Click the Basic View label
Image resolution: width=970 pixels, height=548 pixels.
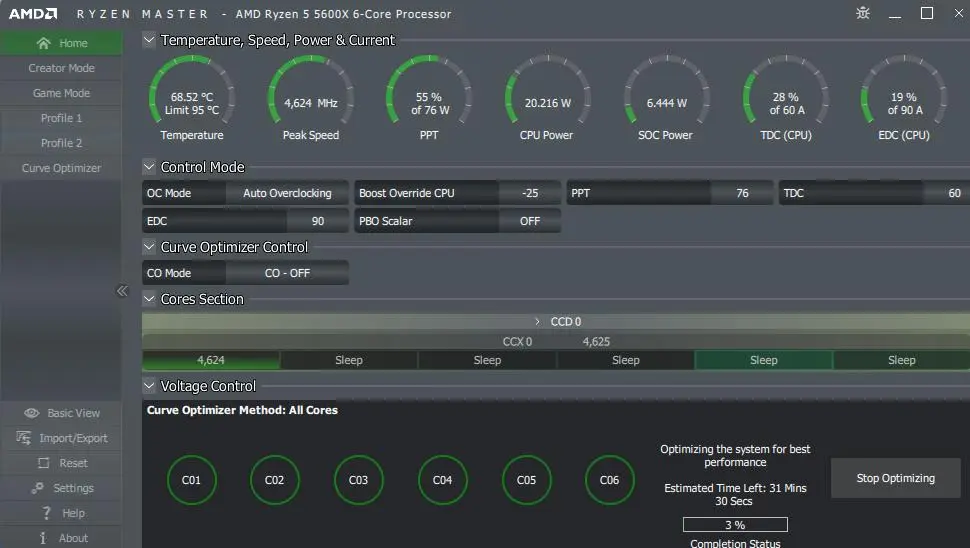(74, 413)
